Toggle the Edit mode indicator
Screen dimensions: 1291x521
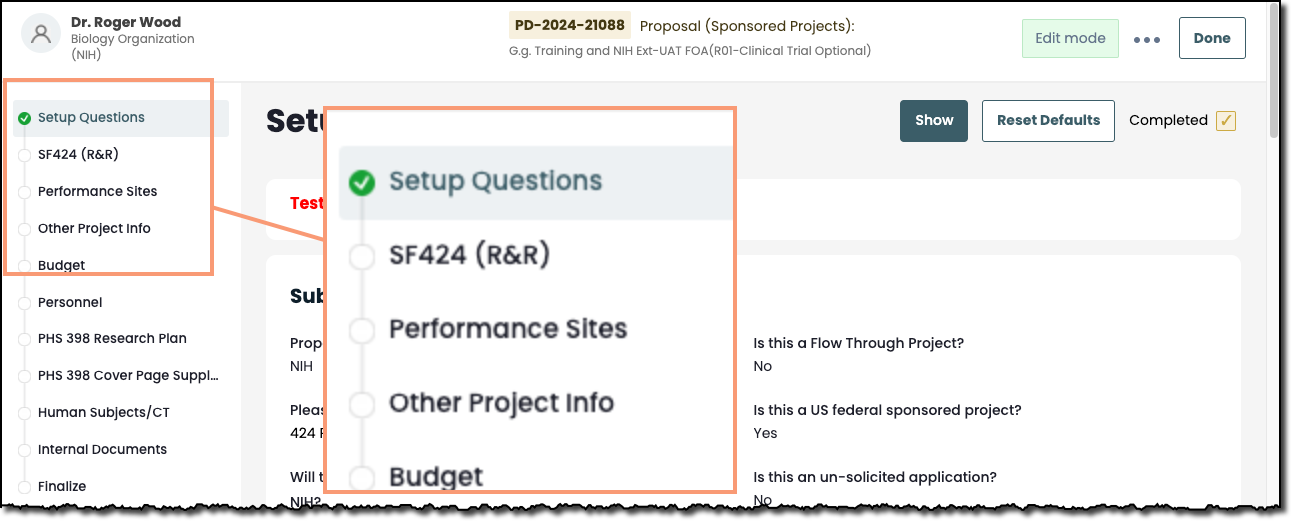click(x=1070, y=39)
